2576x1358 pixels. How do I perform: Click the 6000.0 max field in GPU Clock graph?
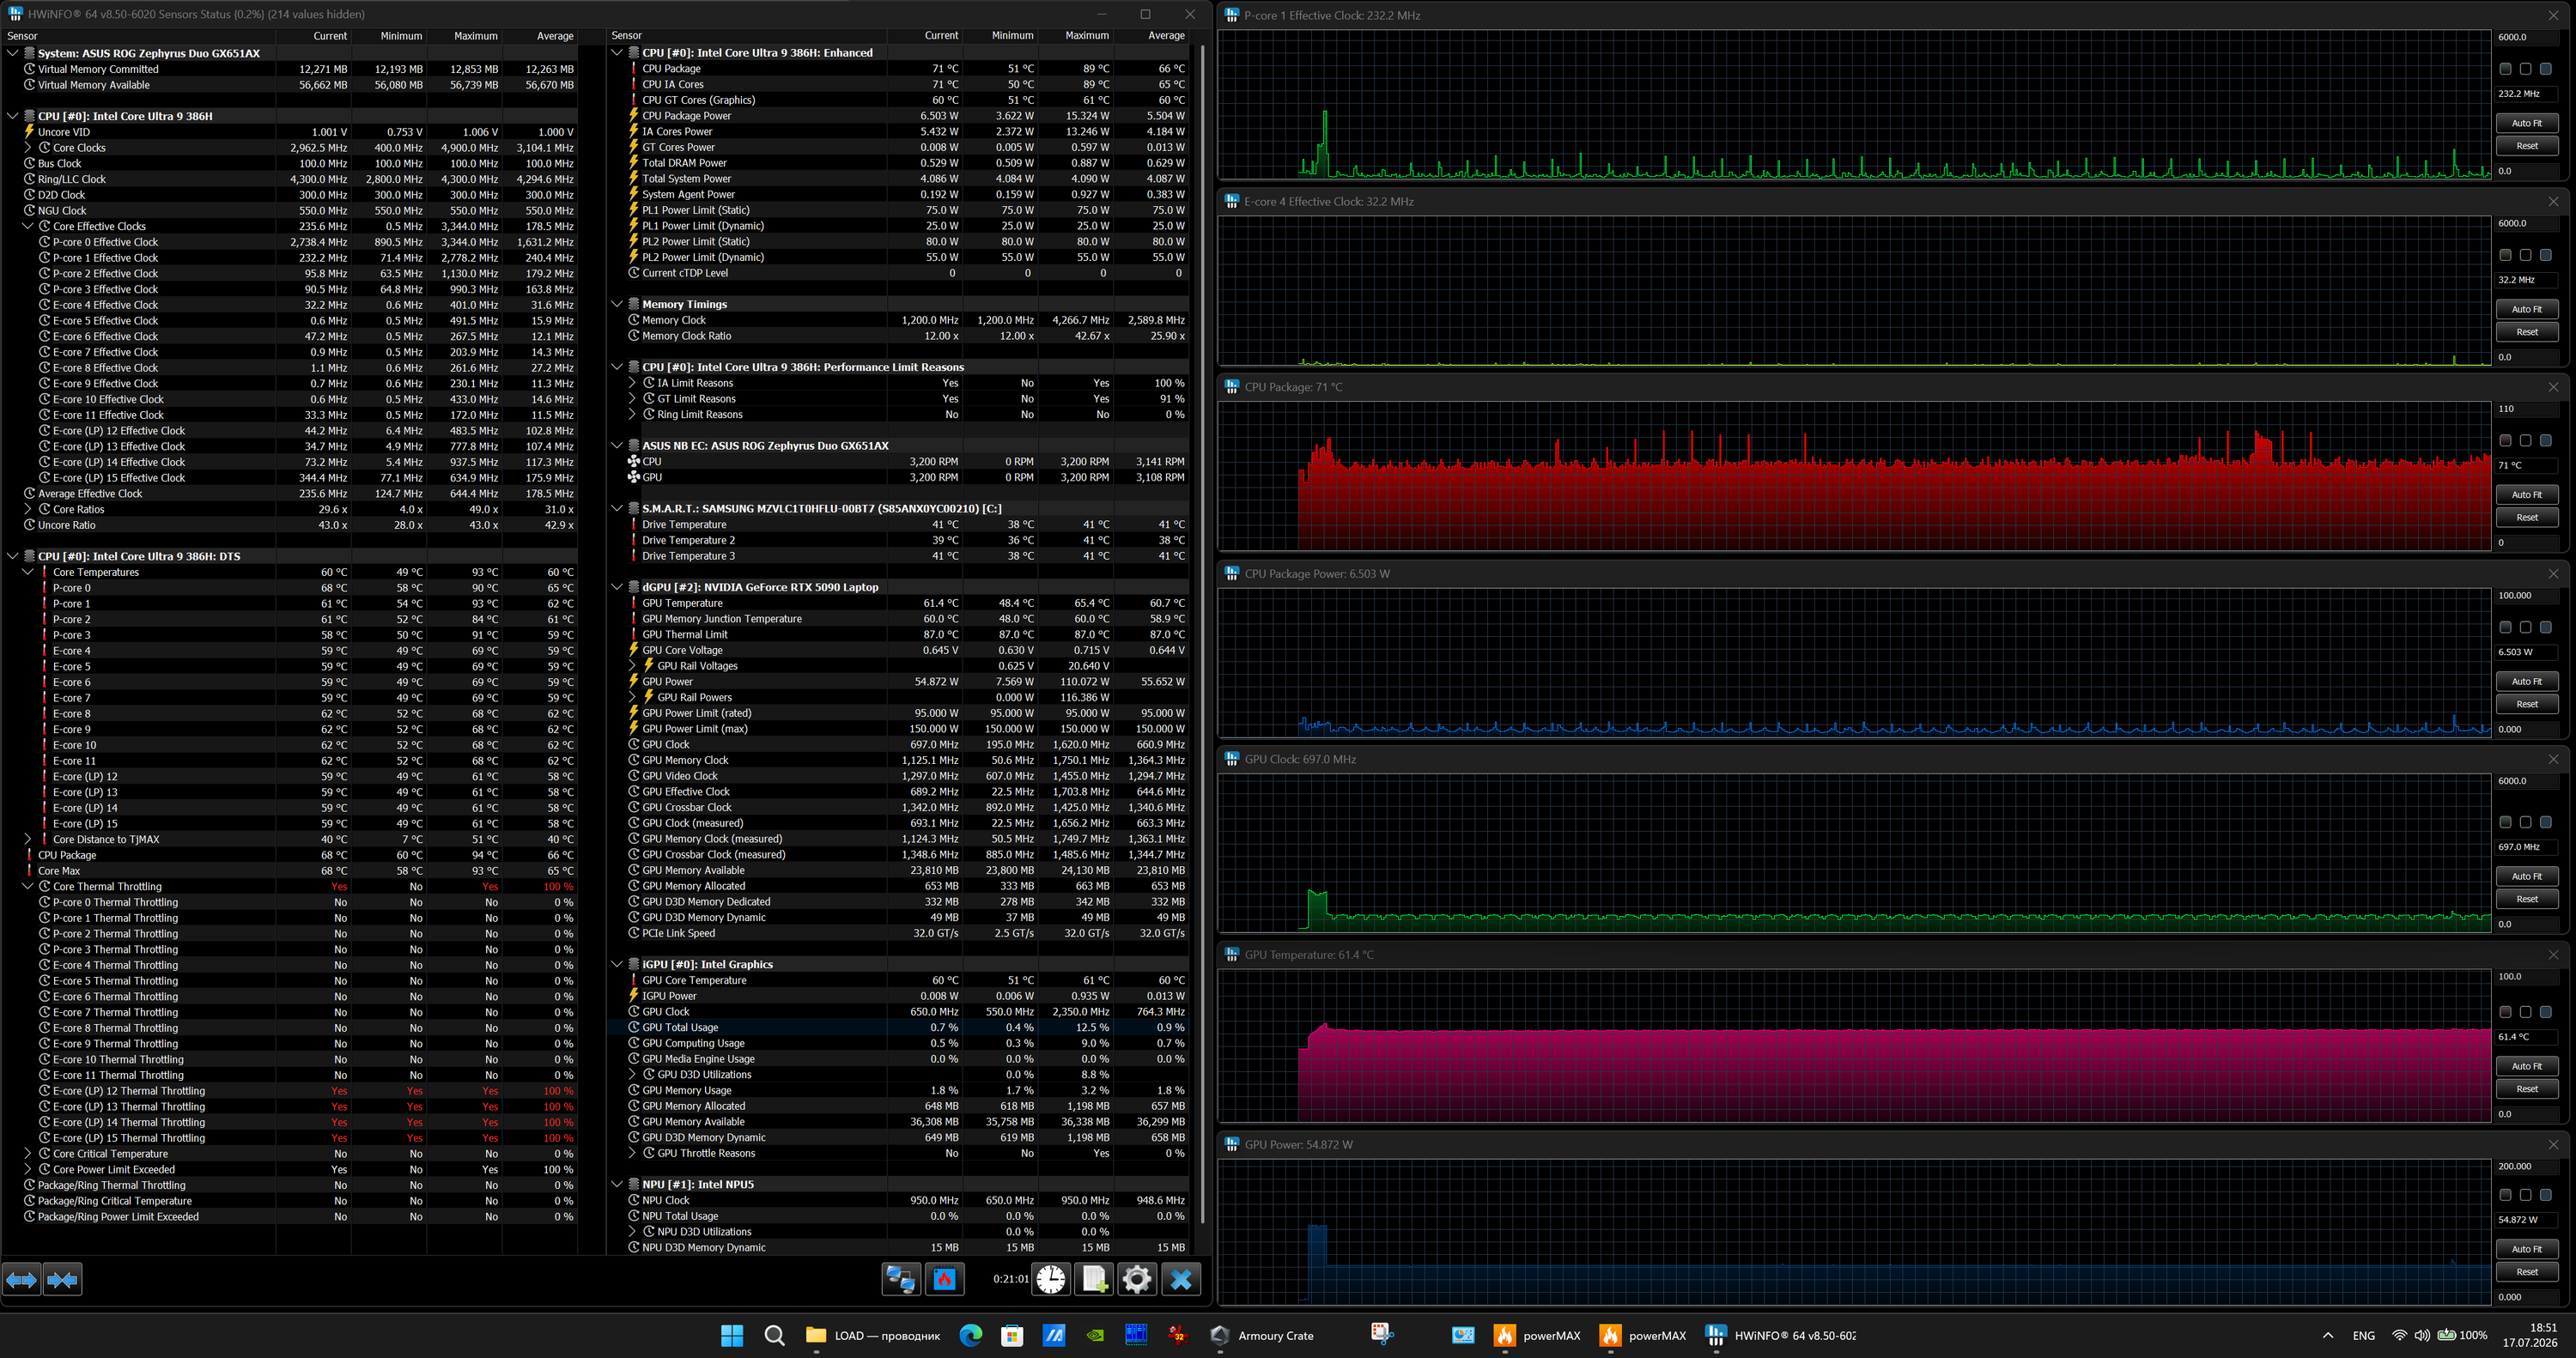[x=2526, y=781]
